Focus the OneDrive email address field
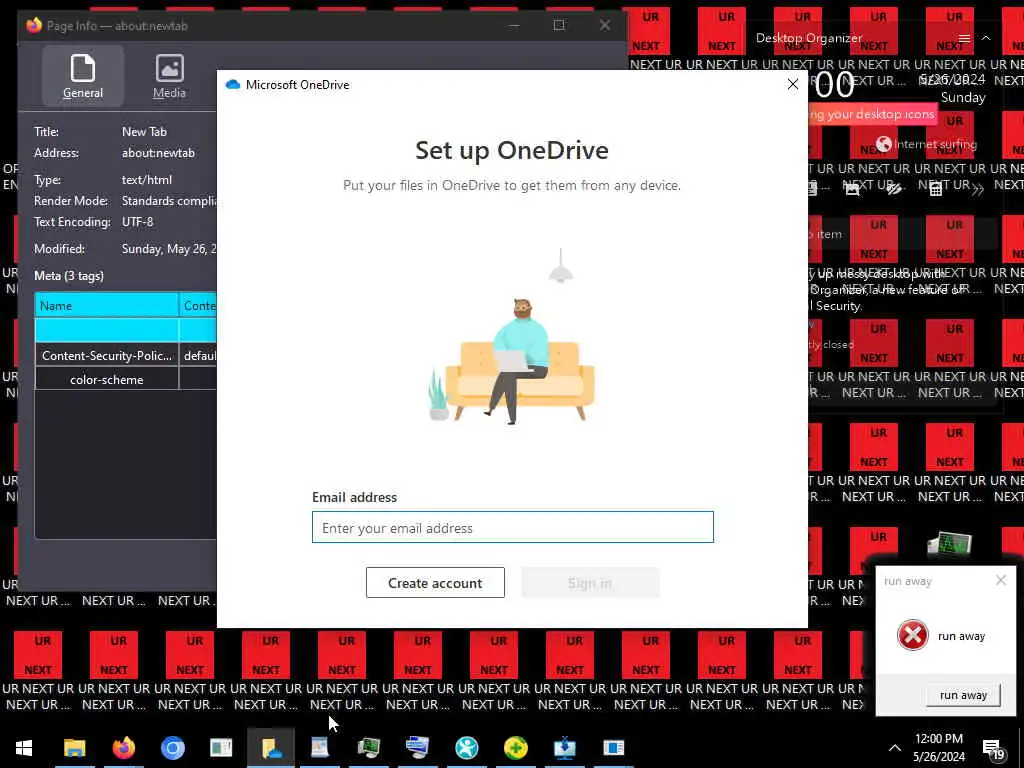Viewport: 1024px width, 768px height. [513, 527]
